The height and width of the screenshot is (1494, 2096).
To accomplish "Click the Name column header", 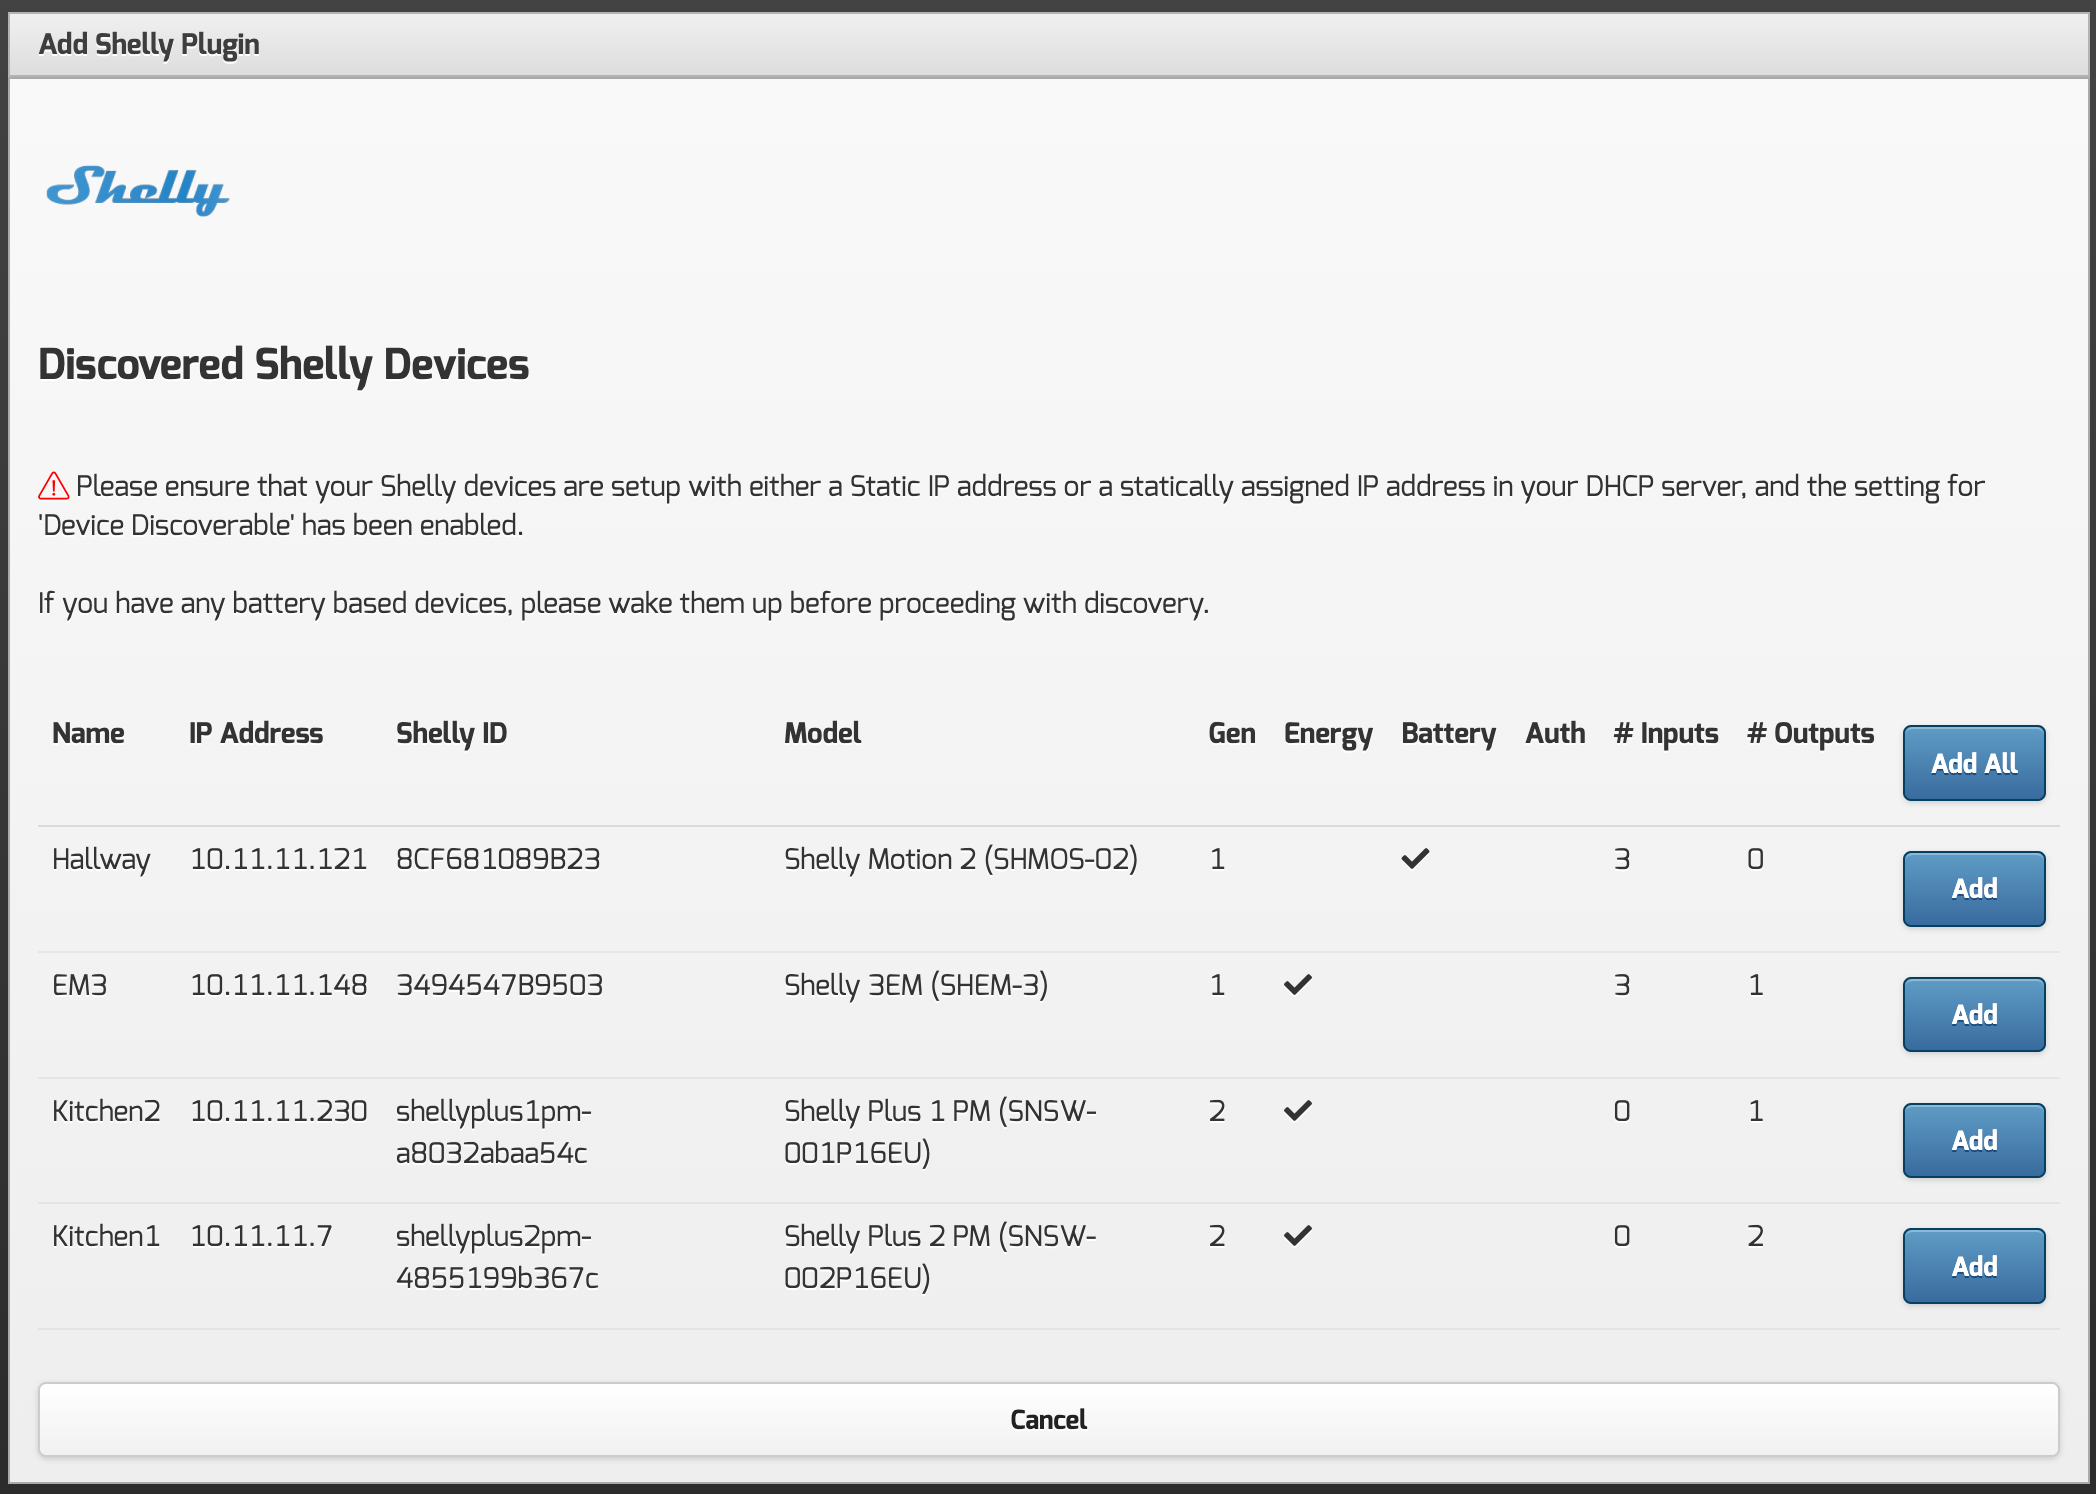I will [88, 733].
